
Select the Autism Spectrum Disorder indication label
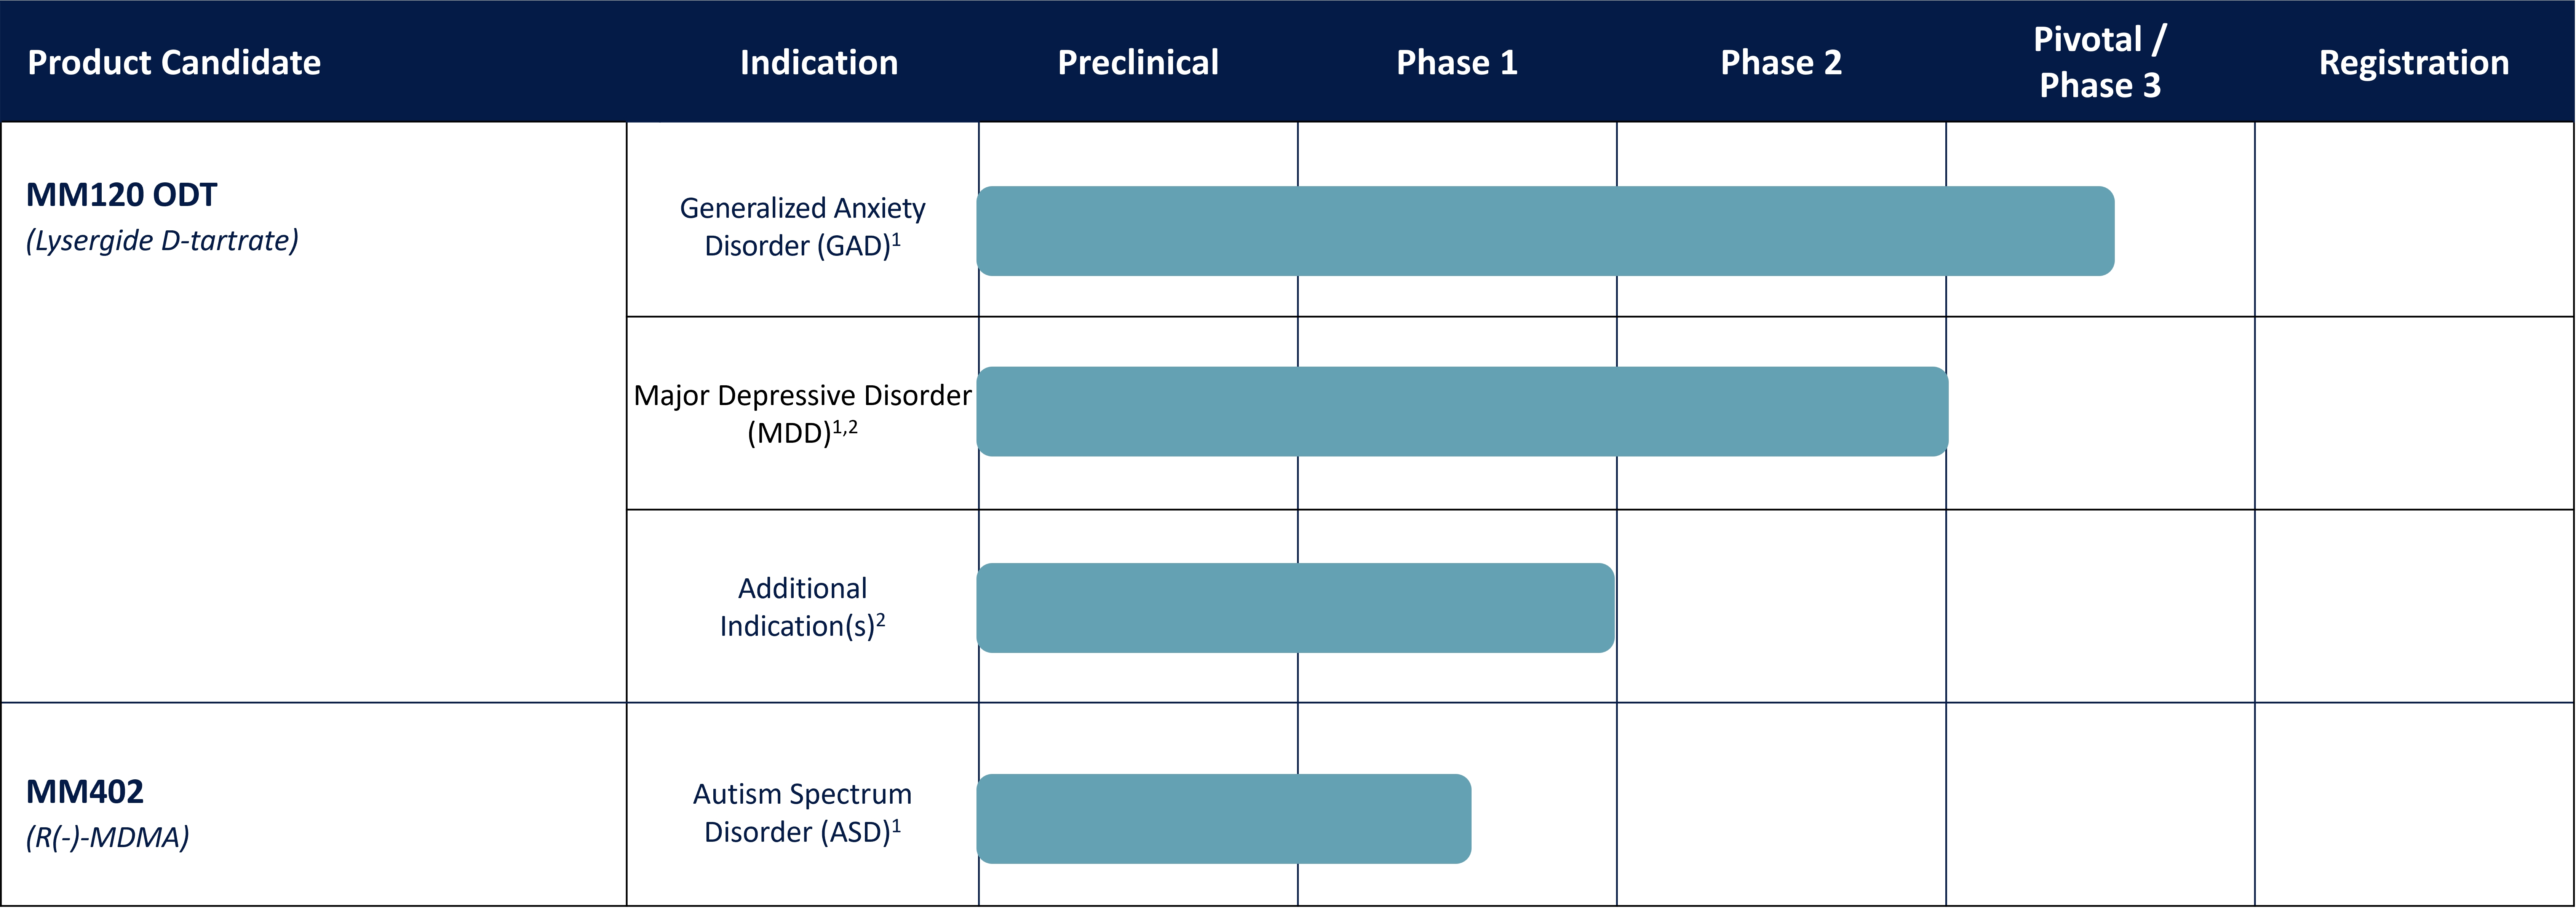coord(802,813)
